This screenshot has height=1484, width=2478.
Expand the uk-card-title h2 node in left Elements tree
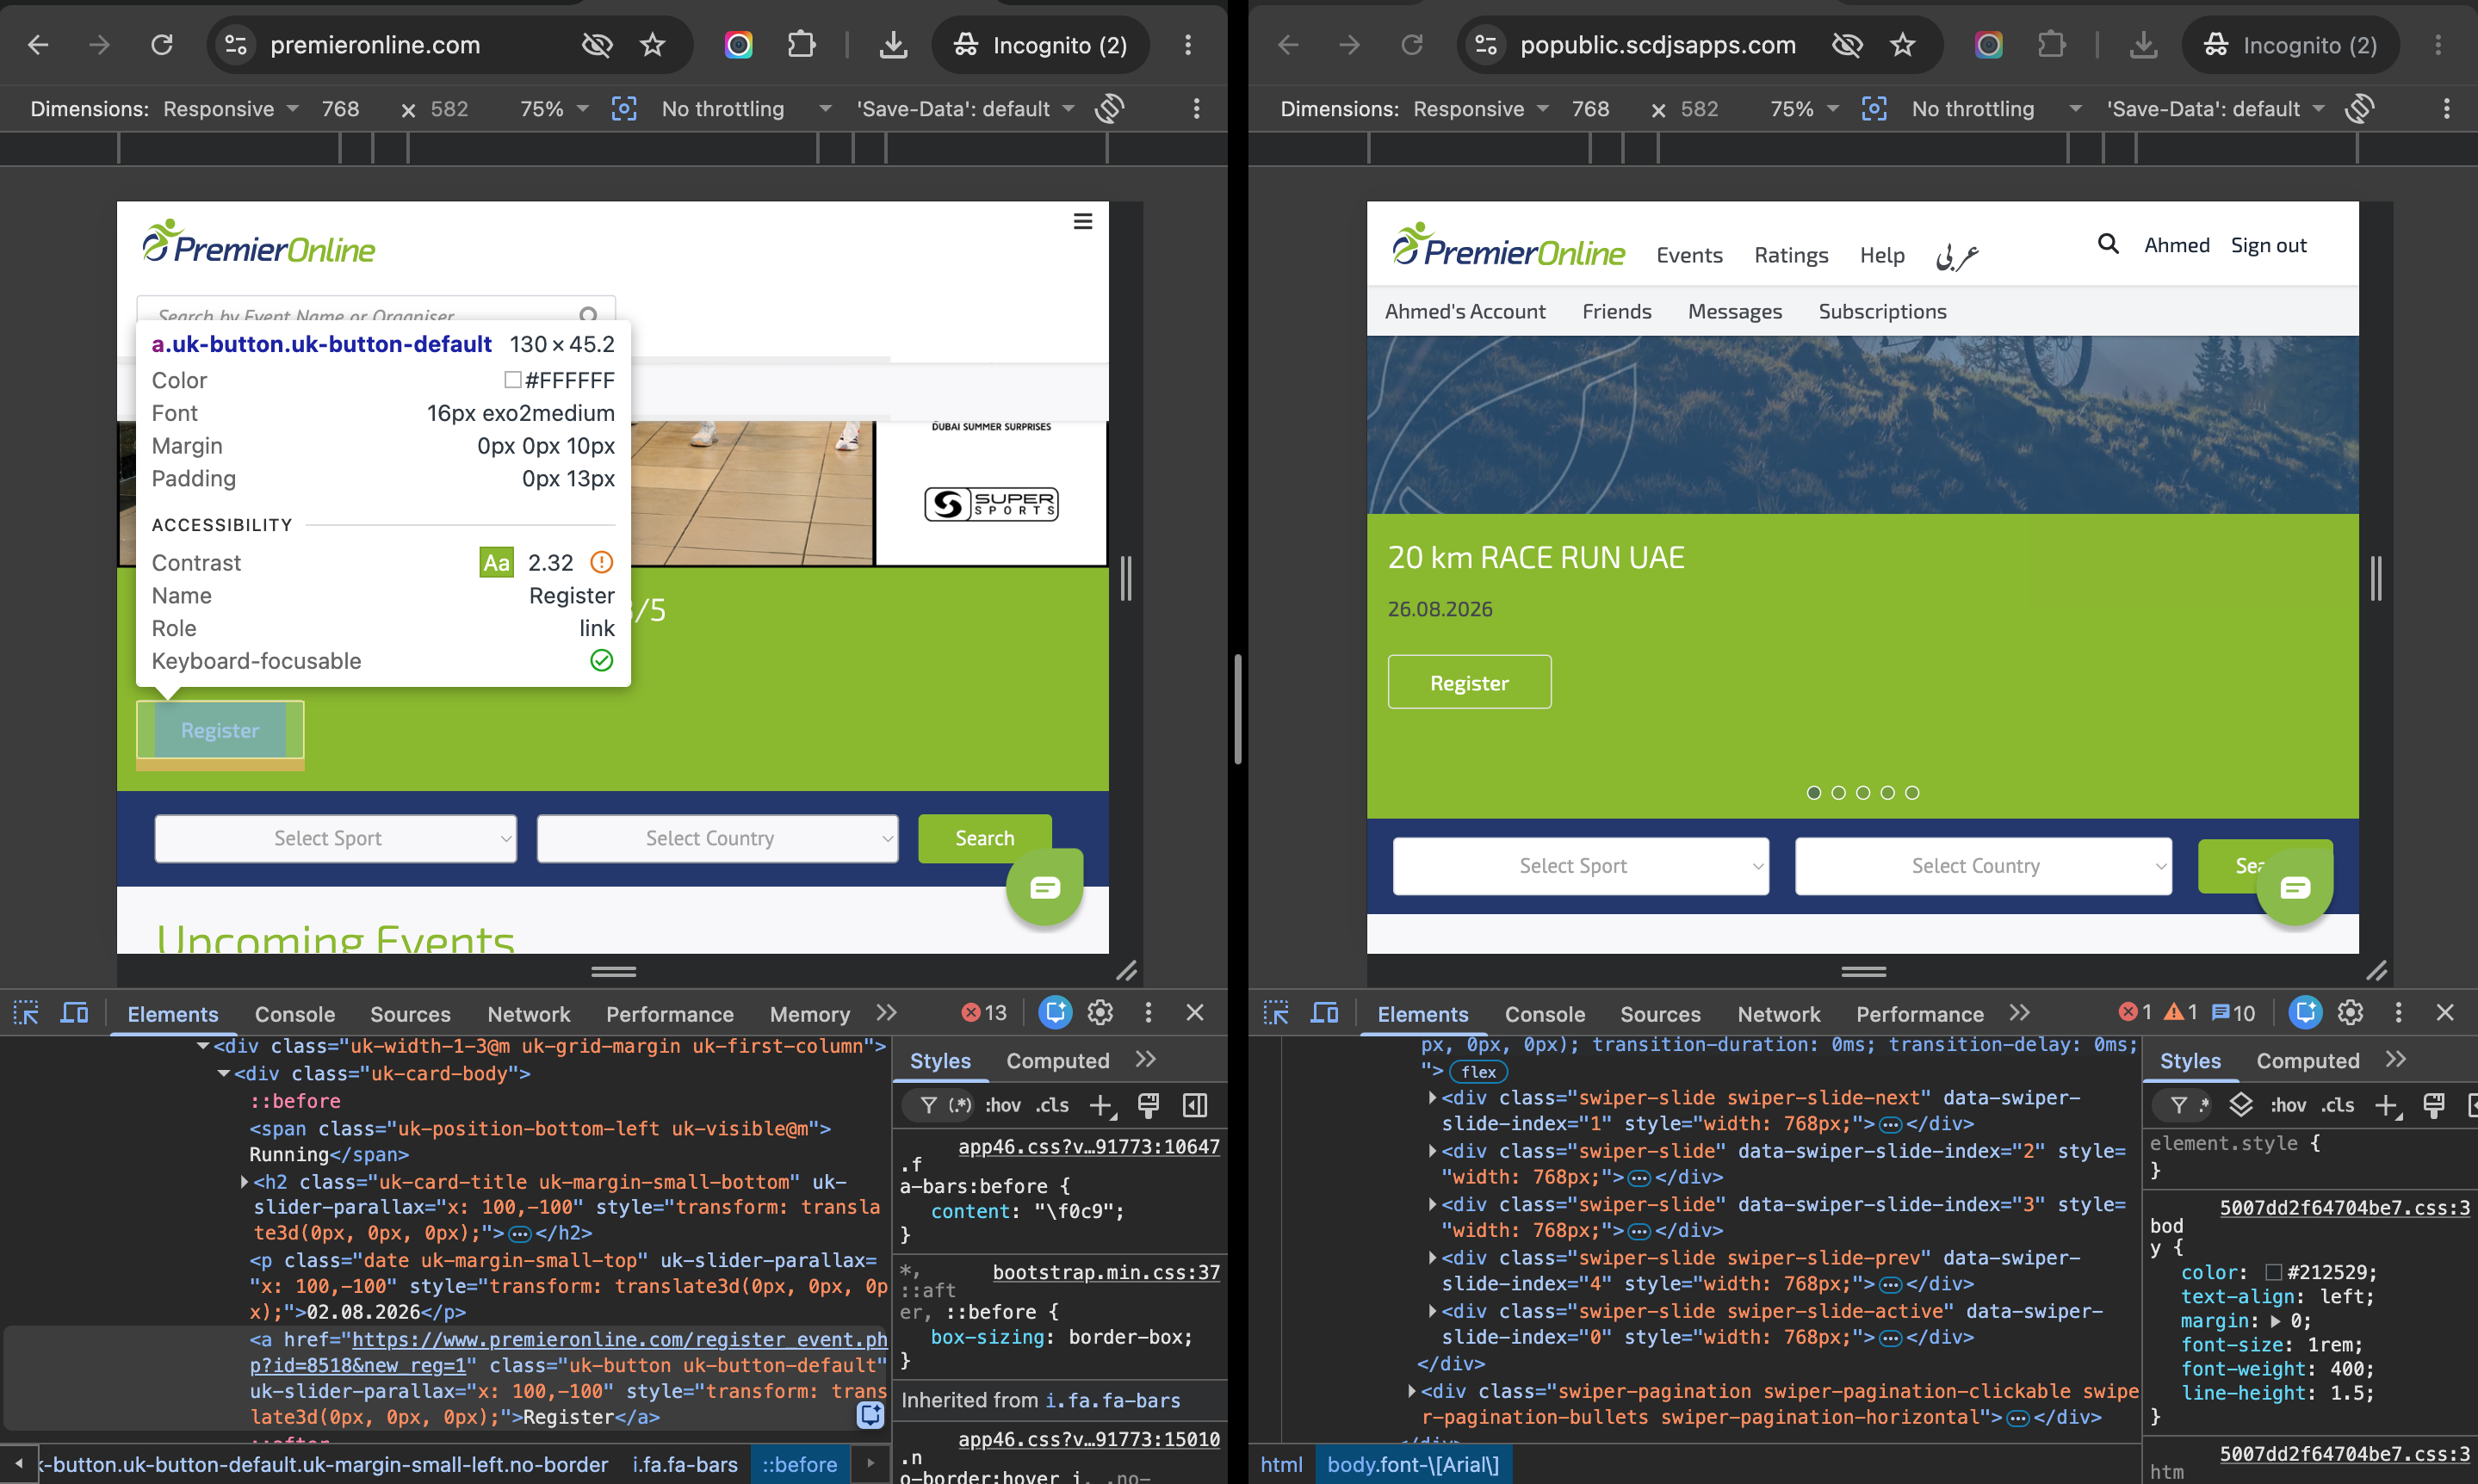[x=244, y=1182]
